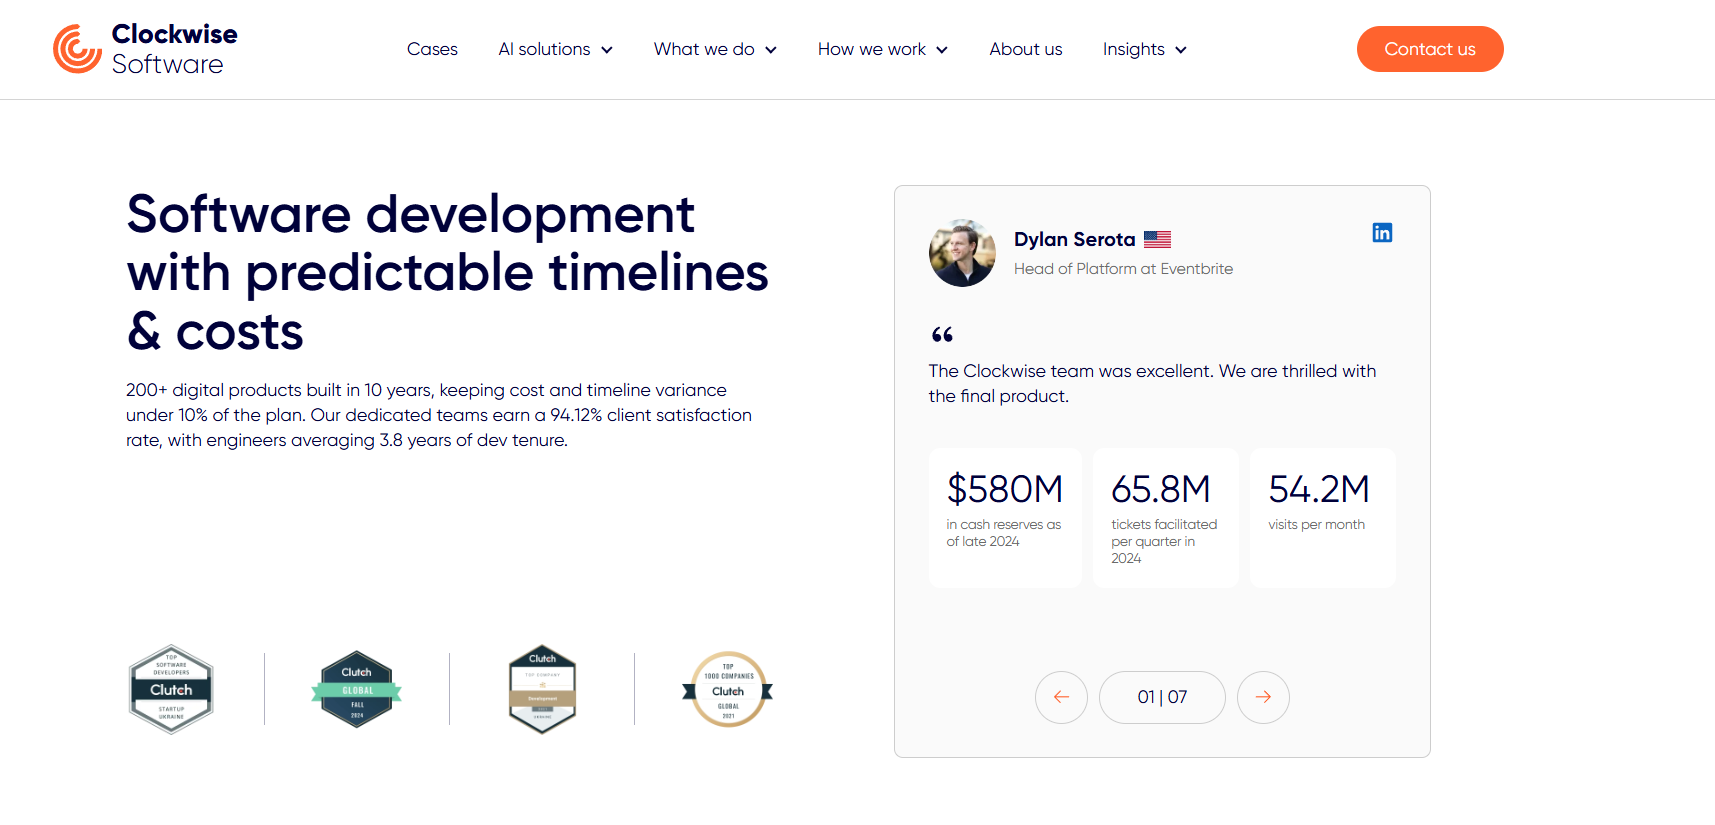Open the Cases page
Screen dimensions: 1715x825
tap(432, 49)
